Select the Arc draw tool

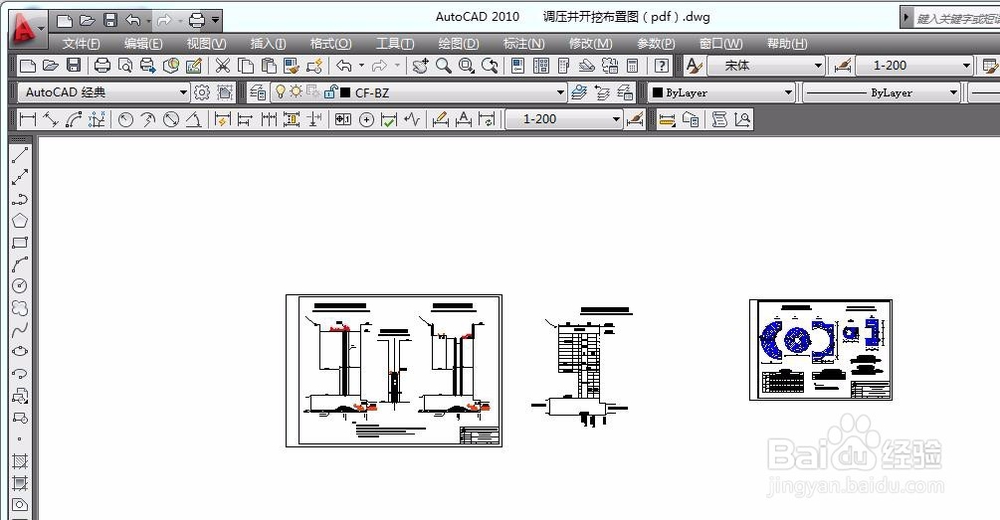pos(20,264)
